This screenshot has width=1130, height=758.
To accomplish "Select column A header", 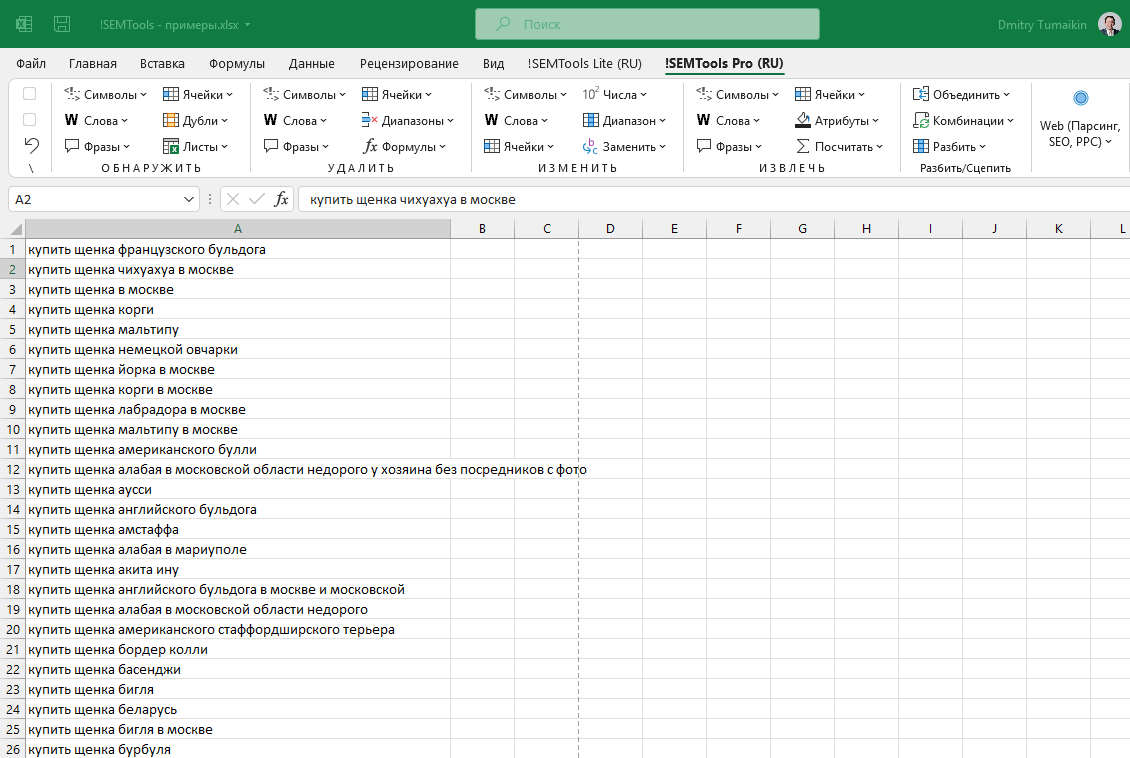I will (x=238, y=229).
